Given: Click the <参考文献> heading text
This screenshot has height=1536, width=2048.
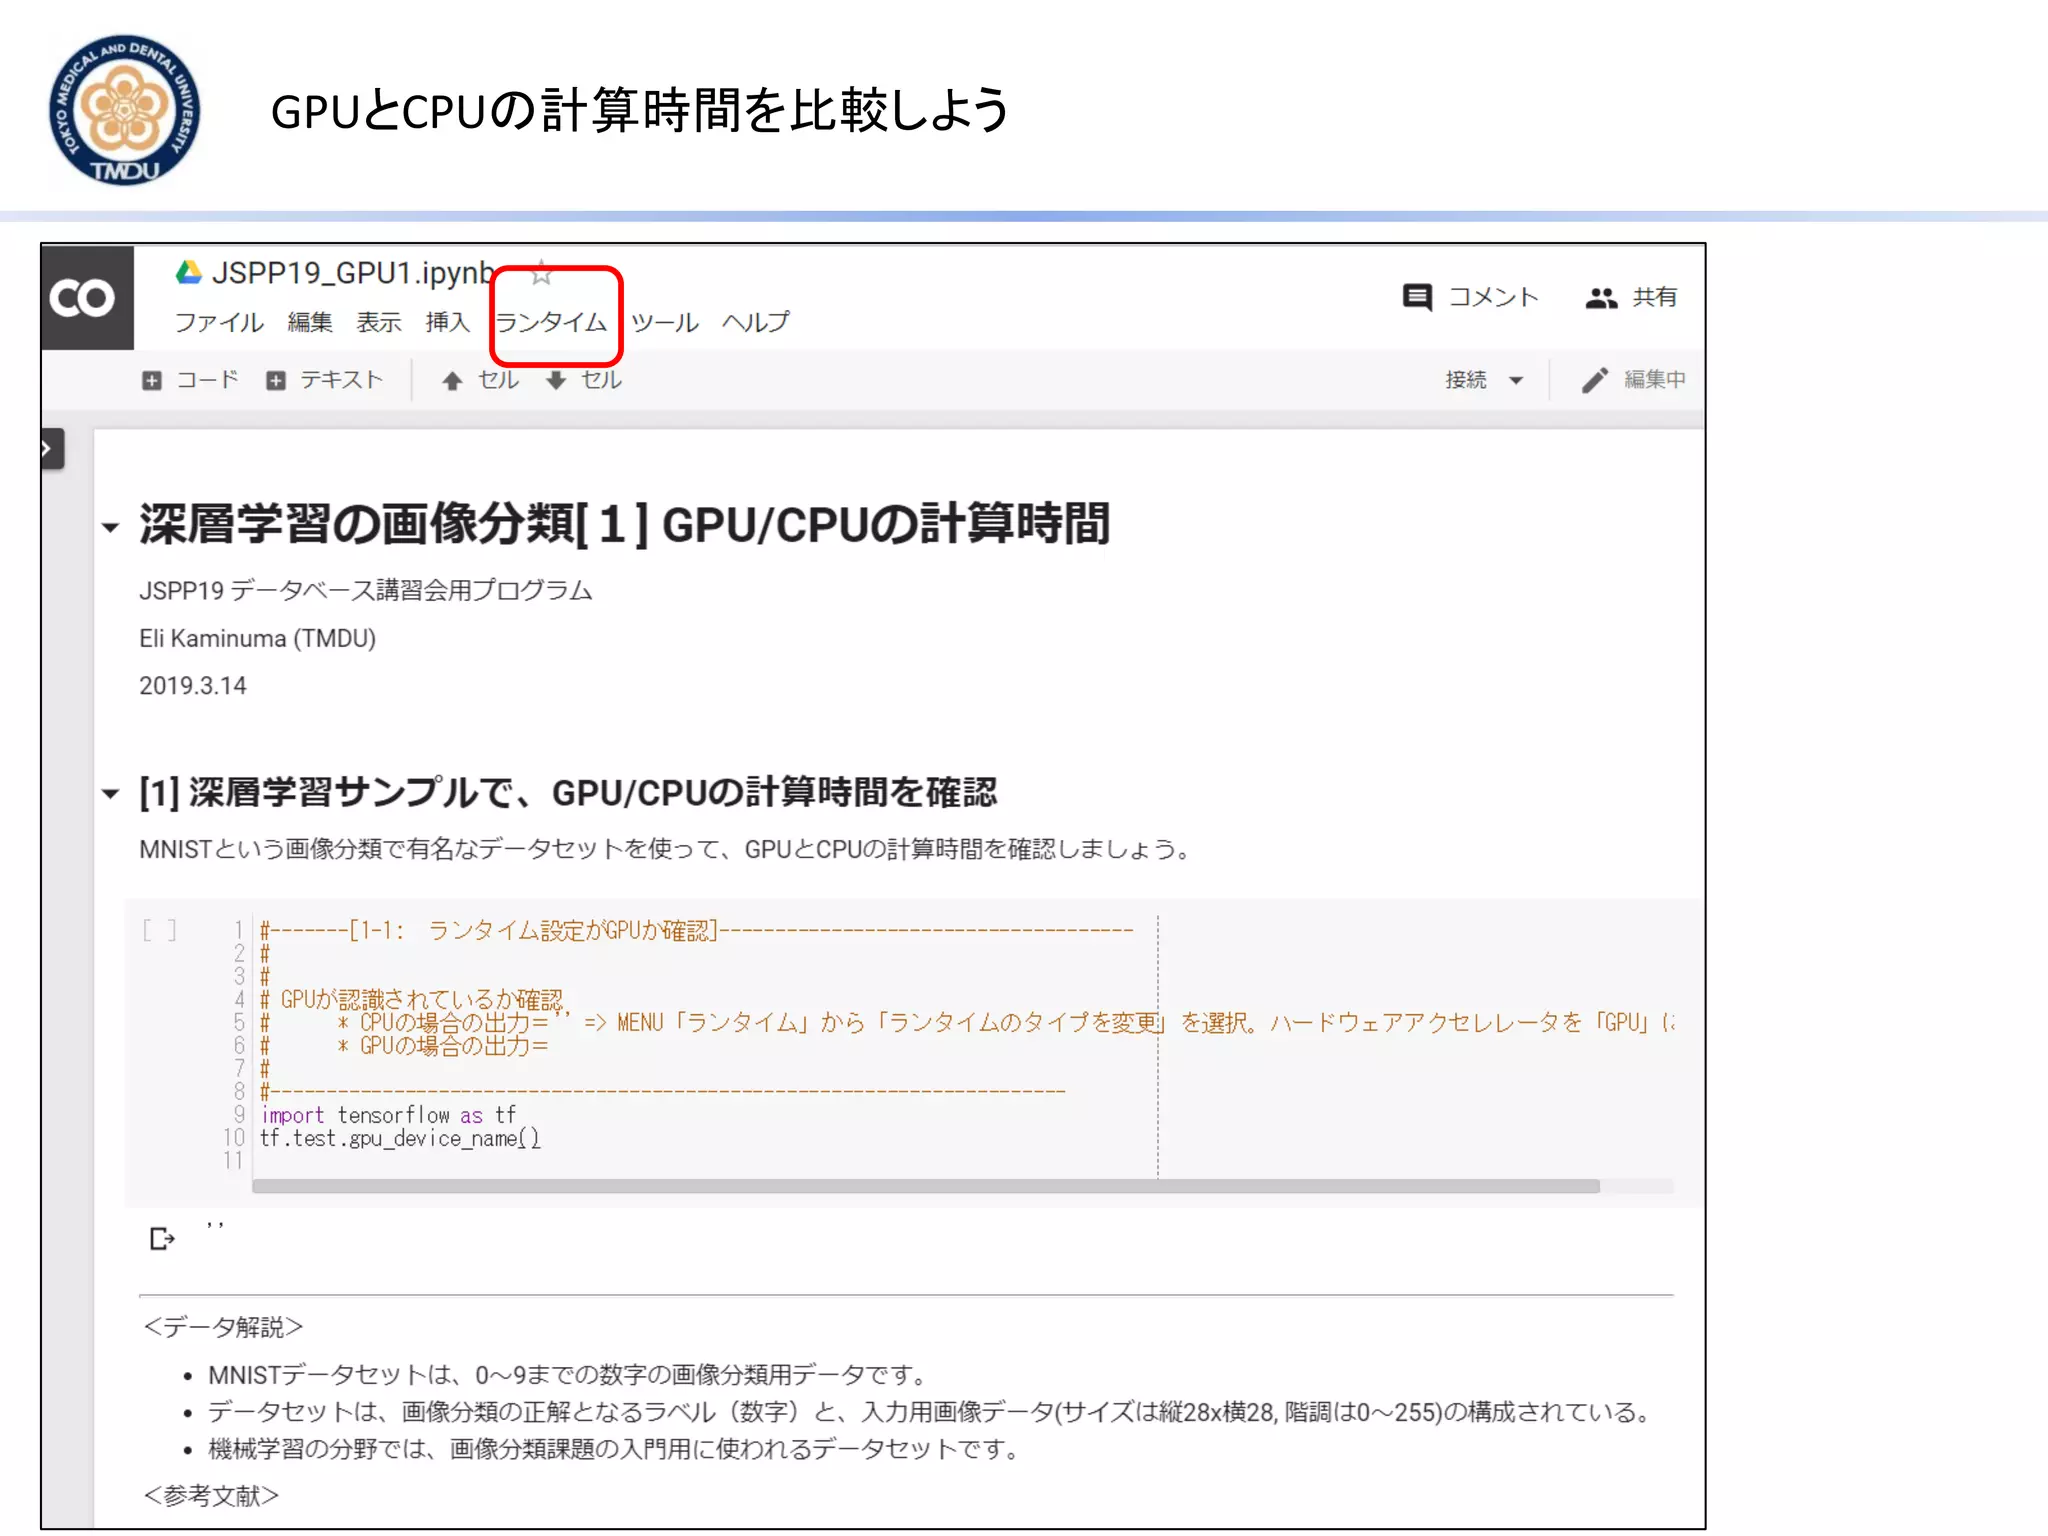Looking at the screenshot, I should click(211, 1495).
